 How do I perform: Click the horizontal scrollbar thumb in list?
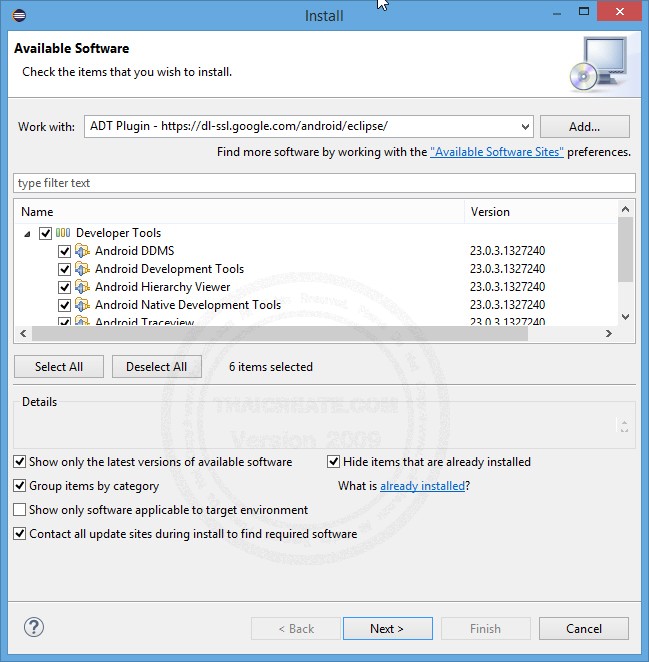(280, 334)
